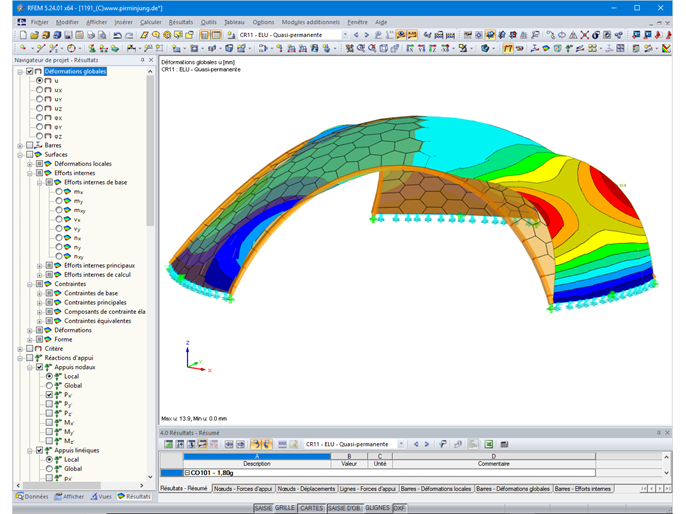
Task: Save the model with the floppy disk icon
Action: 68,35
